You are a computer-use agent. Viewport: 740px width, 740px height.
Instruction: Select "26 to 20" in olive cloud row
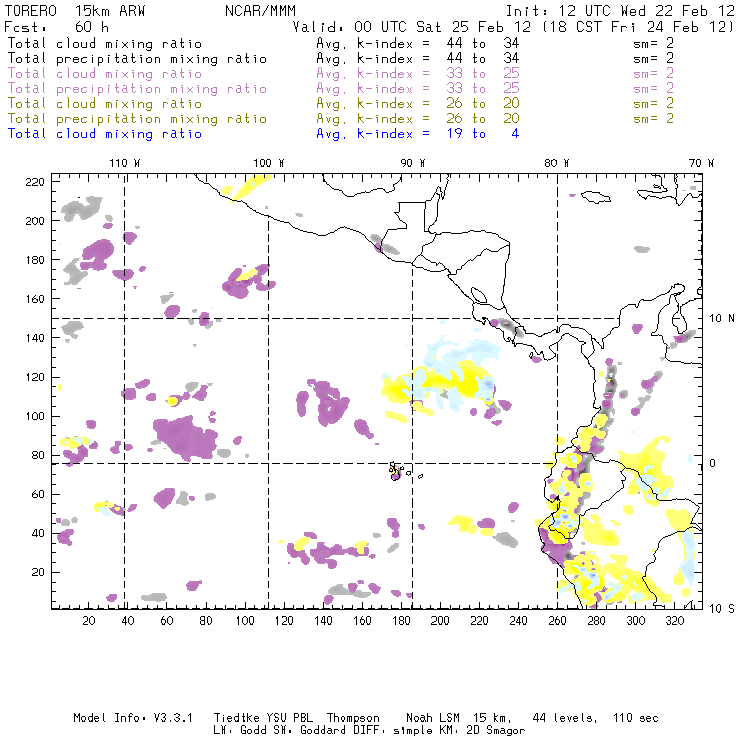tap(483, 104)
